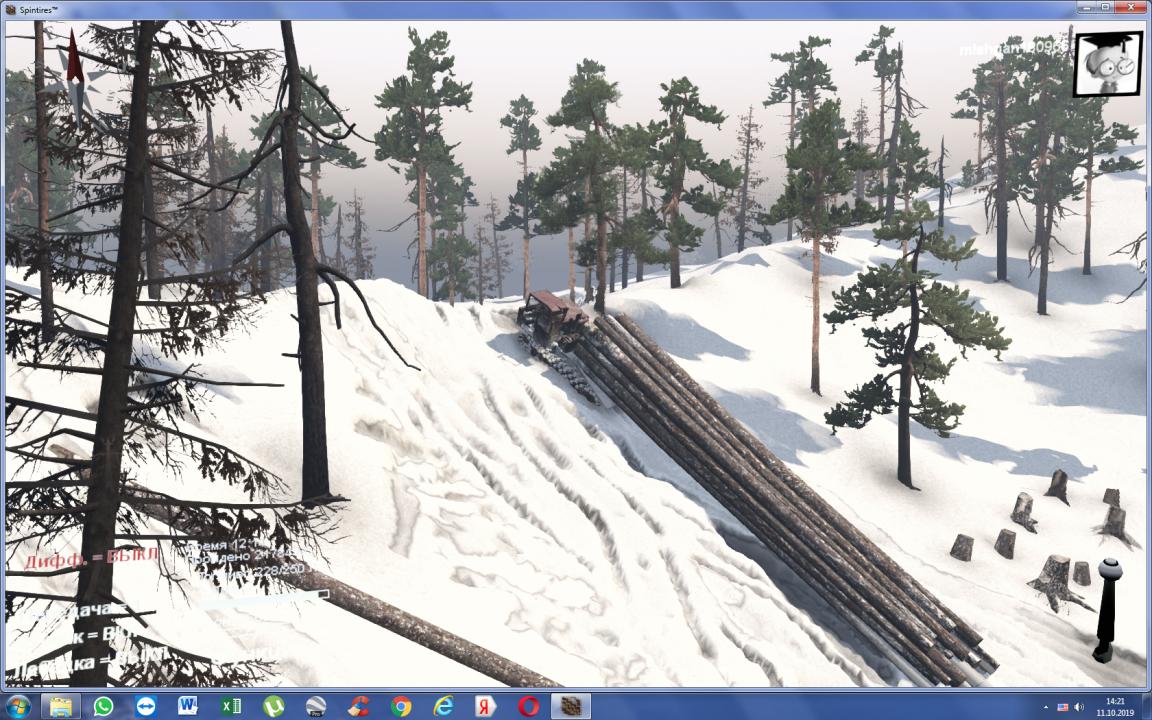Open the taskbar clock showing 14:21
The image size is (1152, 720).
point(1115,706)
